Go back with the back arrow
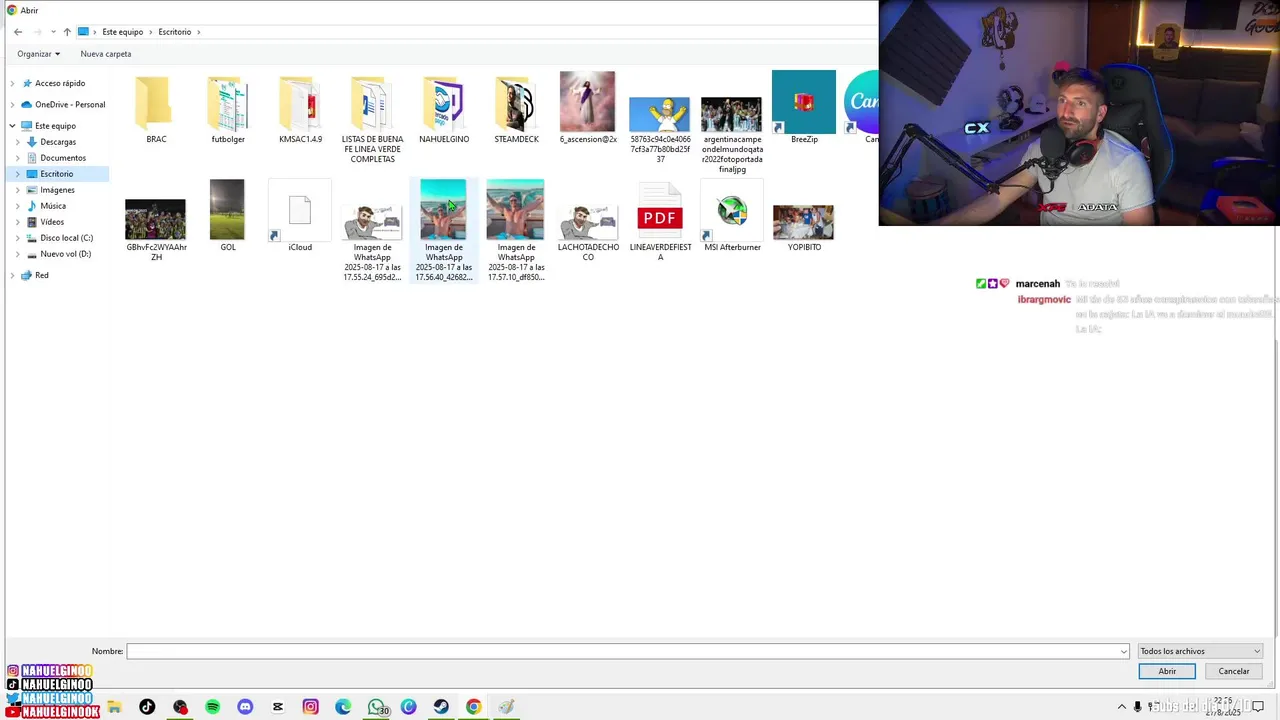The height and width of the screenshot is (720, 1280). pos(18,32)
